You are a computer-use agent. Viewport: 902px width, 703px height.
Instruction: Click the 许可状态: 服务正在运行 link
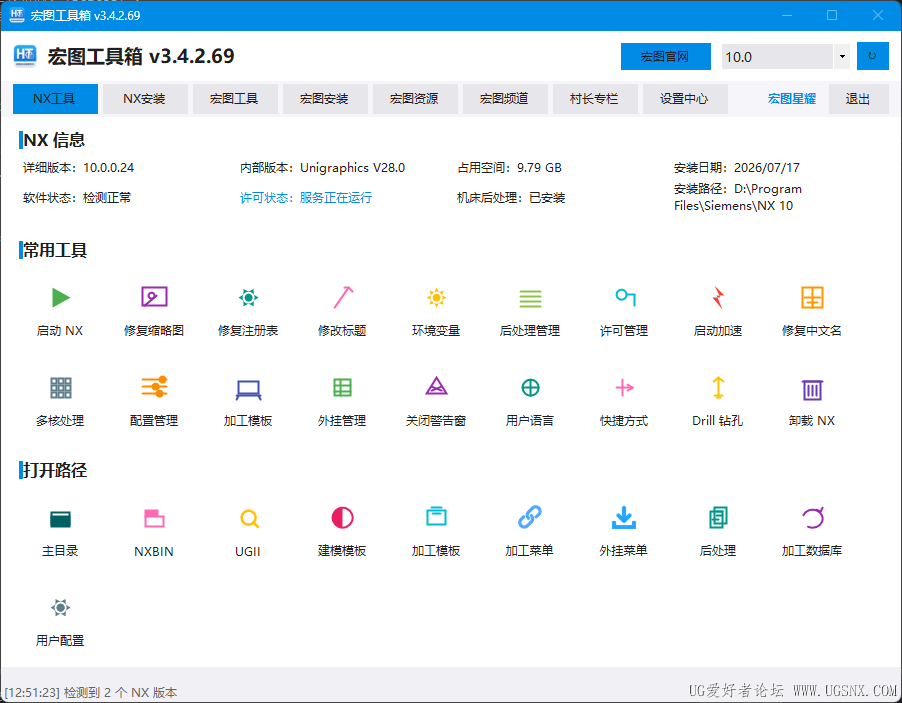click(x=306, y=198)
